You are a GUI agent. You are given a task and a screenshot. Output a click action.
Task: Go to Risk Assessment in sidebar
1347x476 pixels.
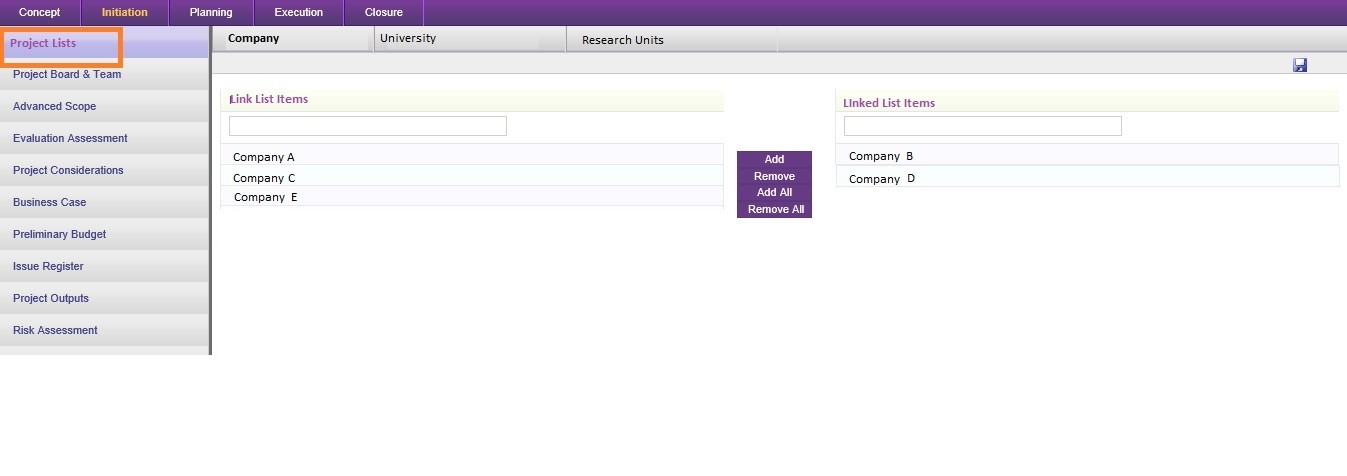(55, 331)
